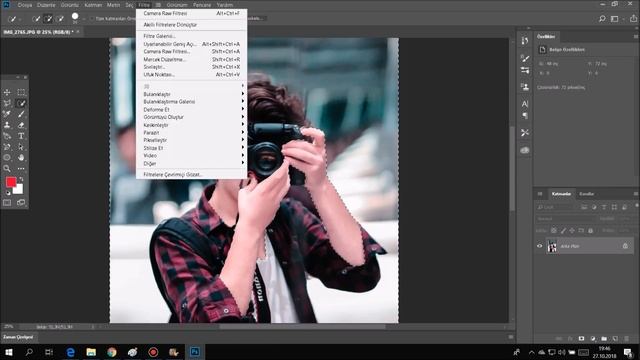Choose Add to Selection brush mode
The image size is (640, 360).
point(48,18)
